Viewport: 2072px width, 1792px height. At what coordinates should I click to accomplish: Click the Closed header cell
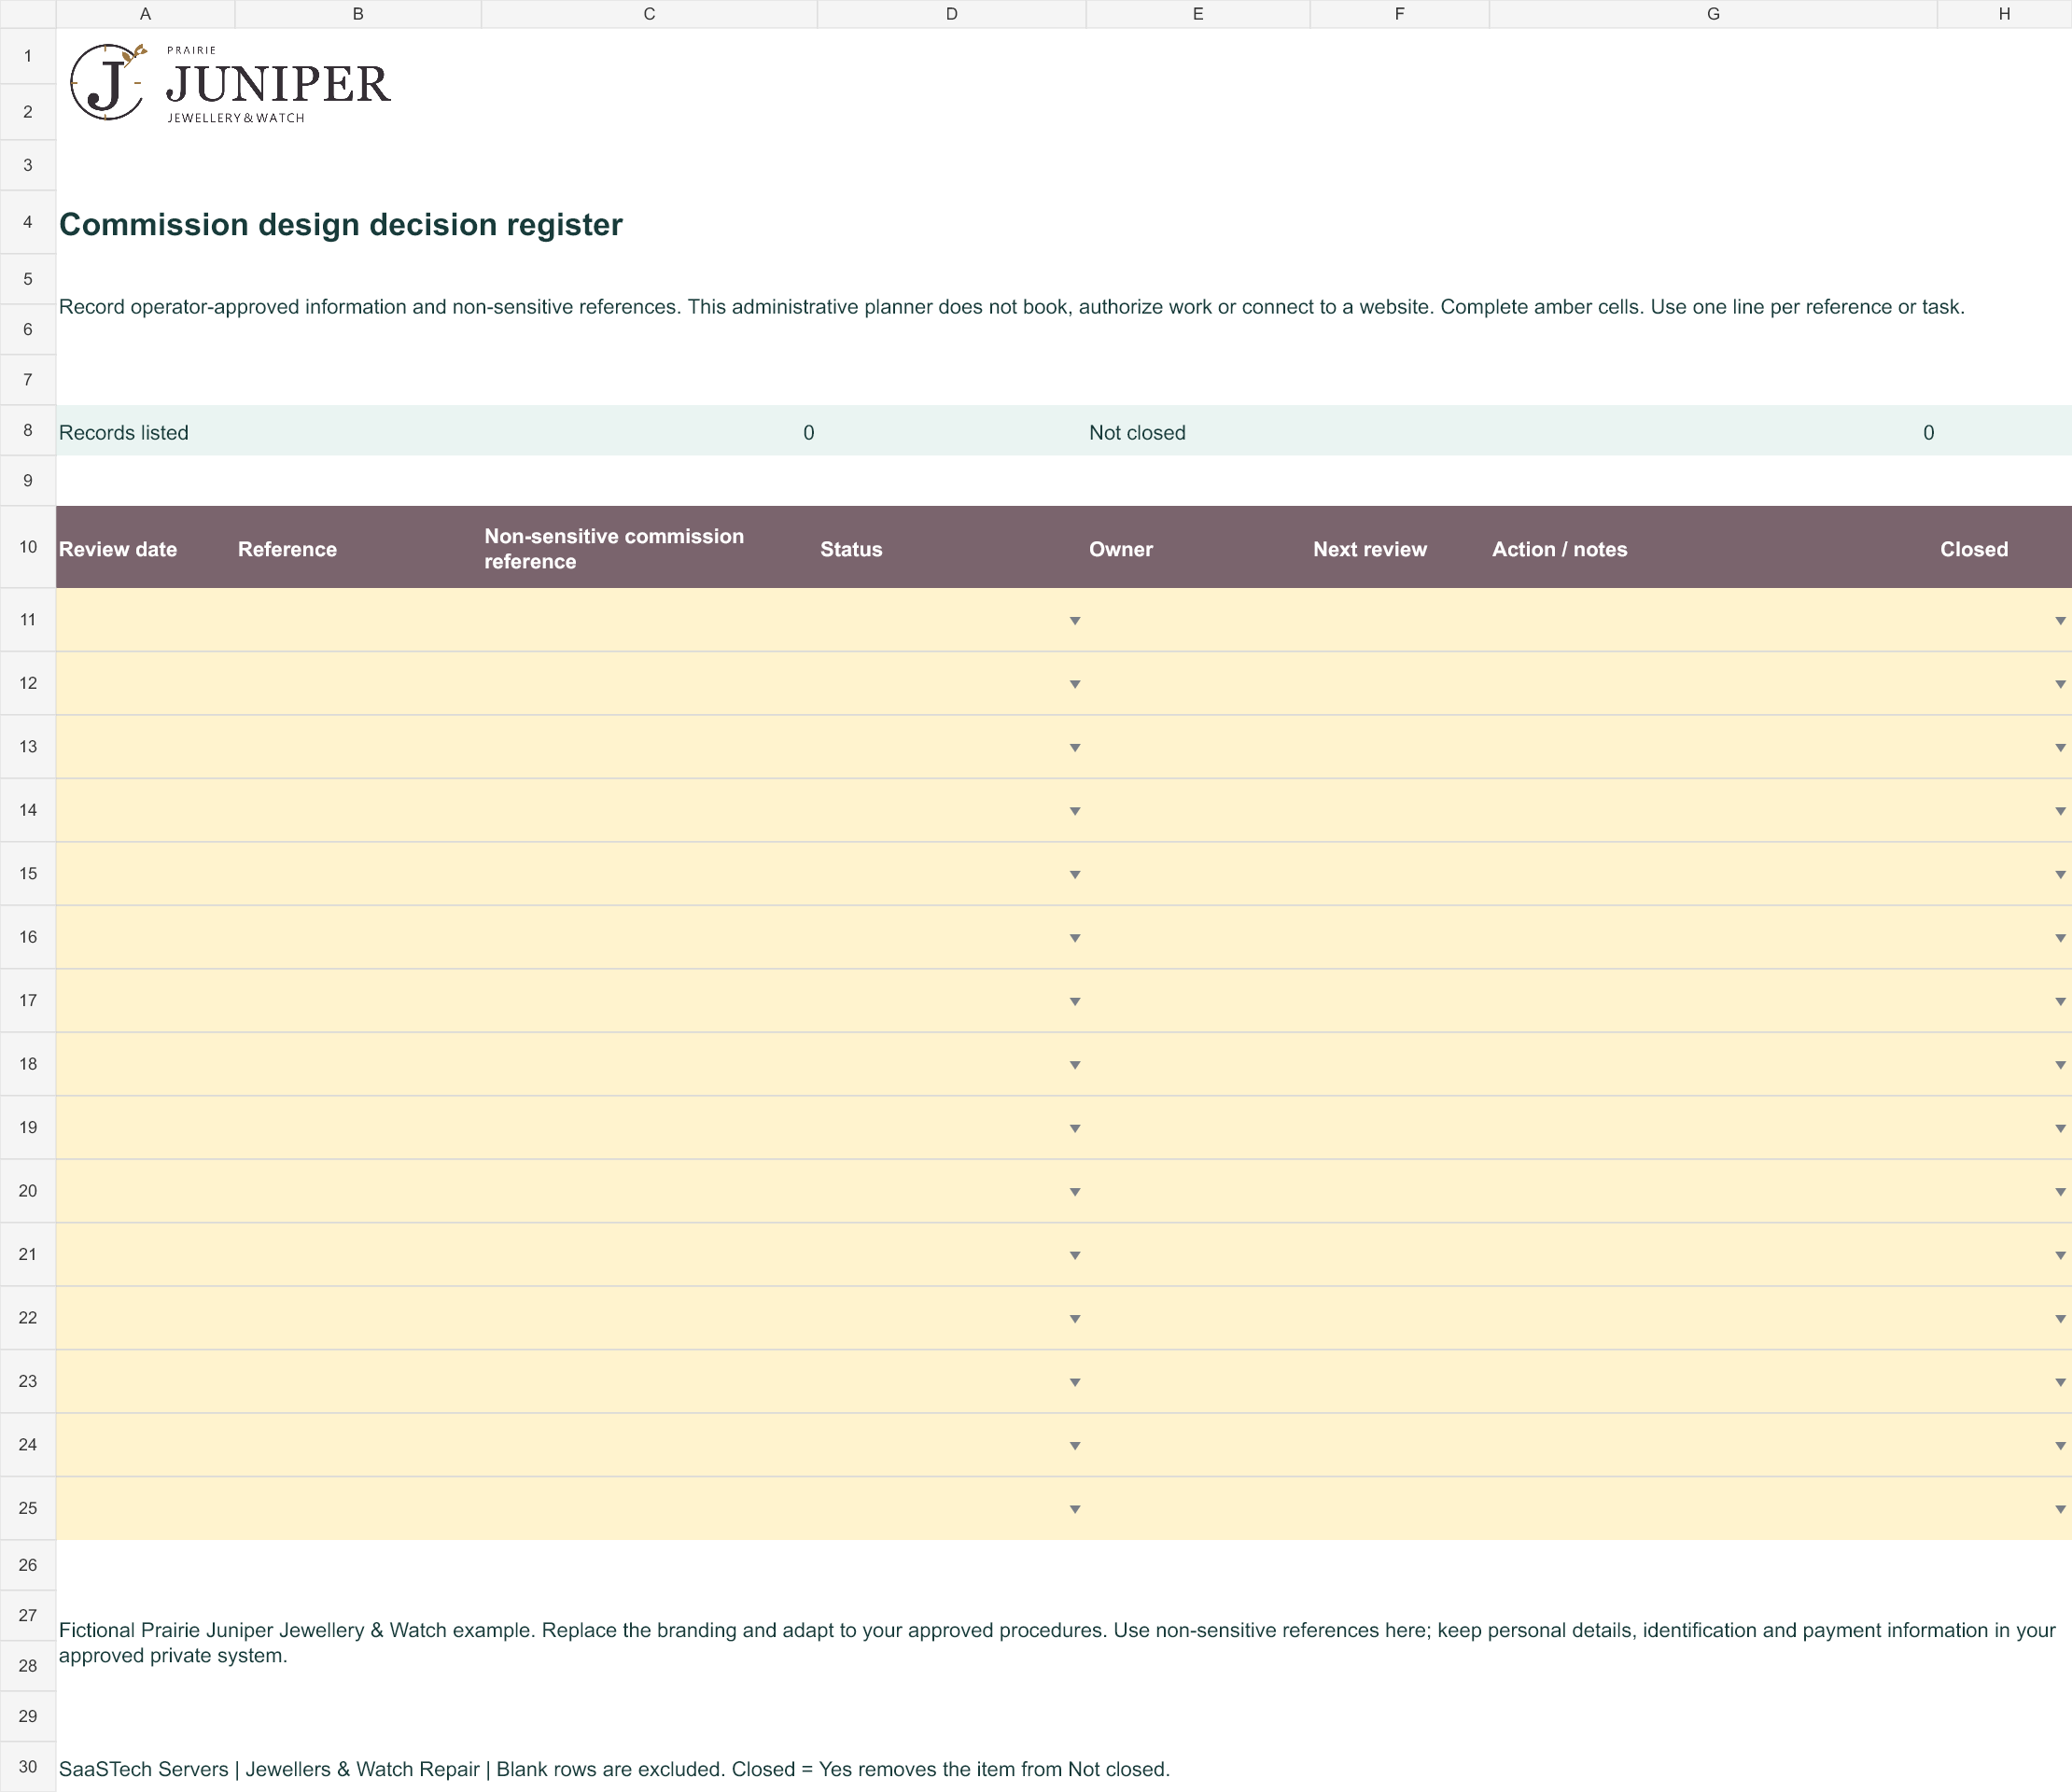2004,548
